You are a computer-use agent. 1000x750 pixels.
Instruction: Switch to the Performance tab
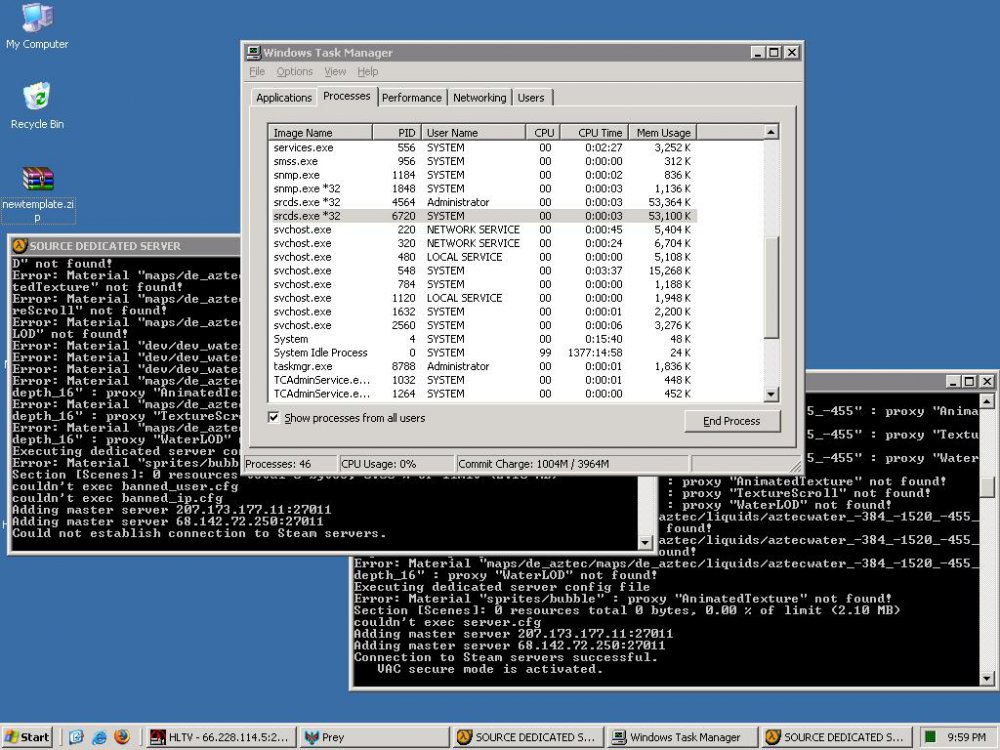(x=411, y=97)
